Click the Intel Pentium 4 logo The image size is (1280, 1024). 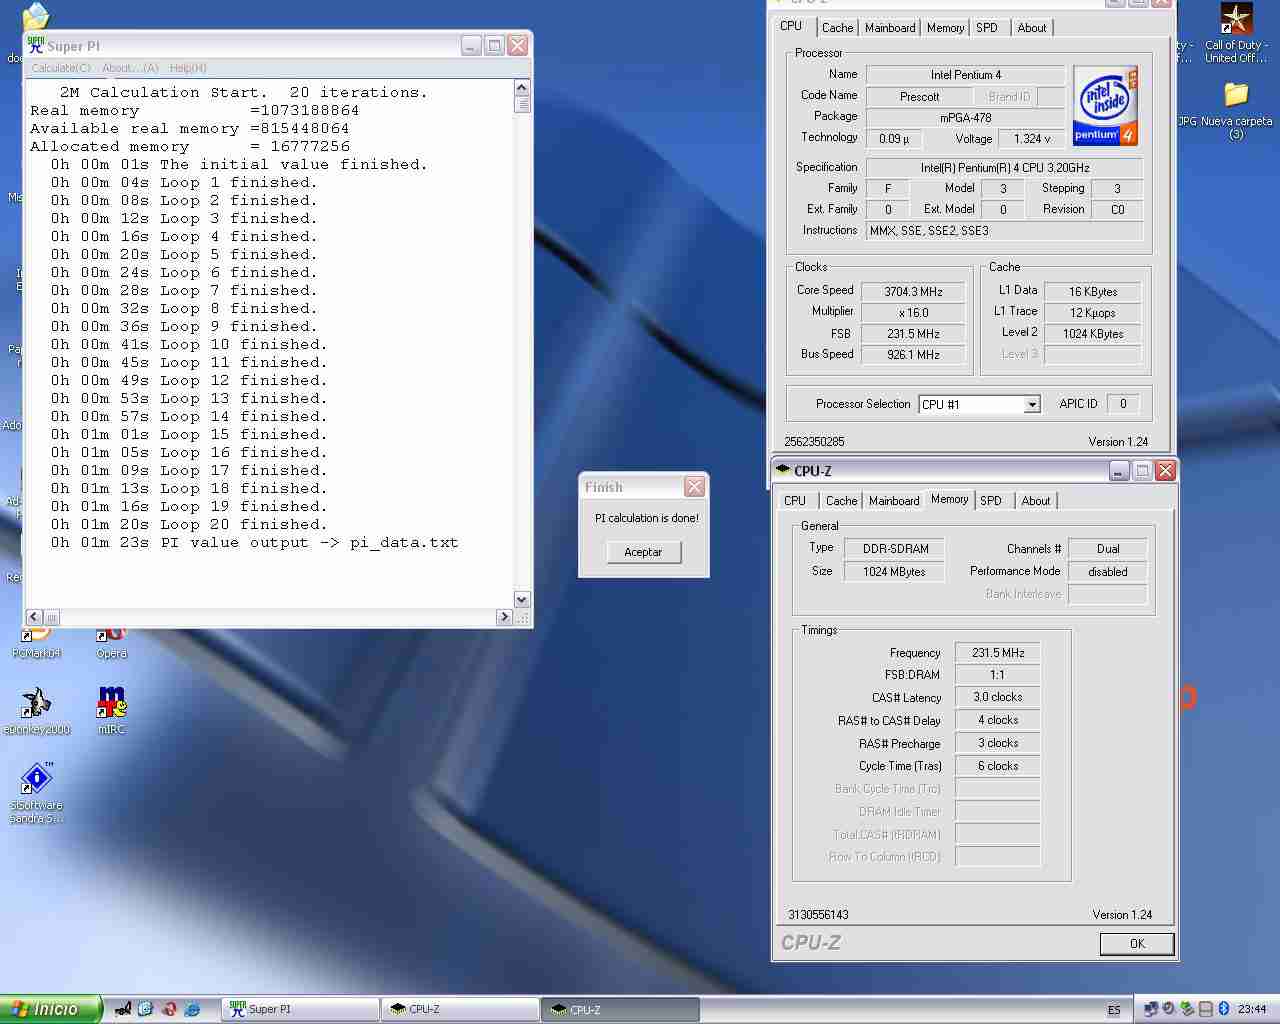tap(1104, 106)
